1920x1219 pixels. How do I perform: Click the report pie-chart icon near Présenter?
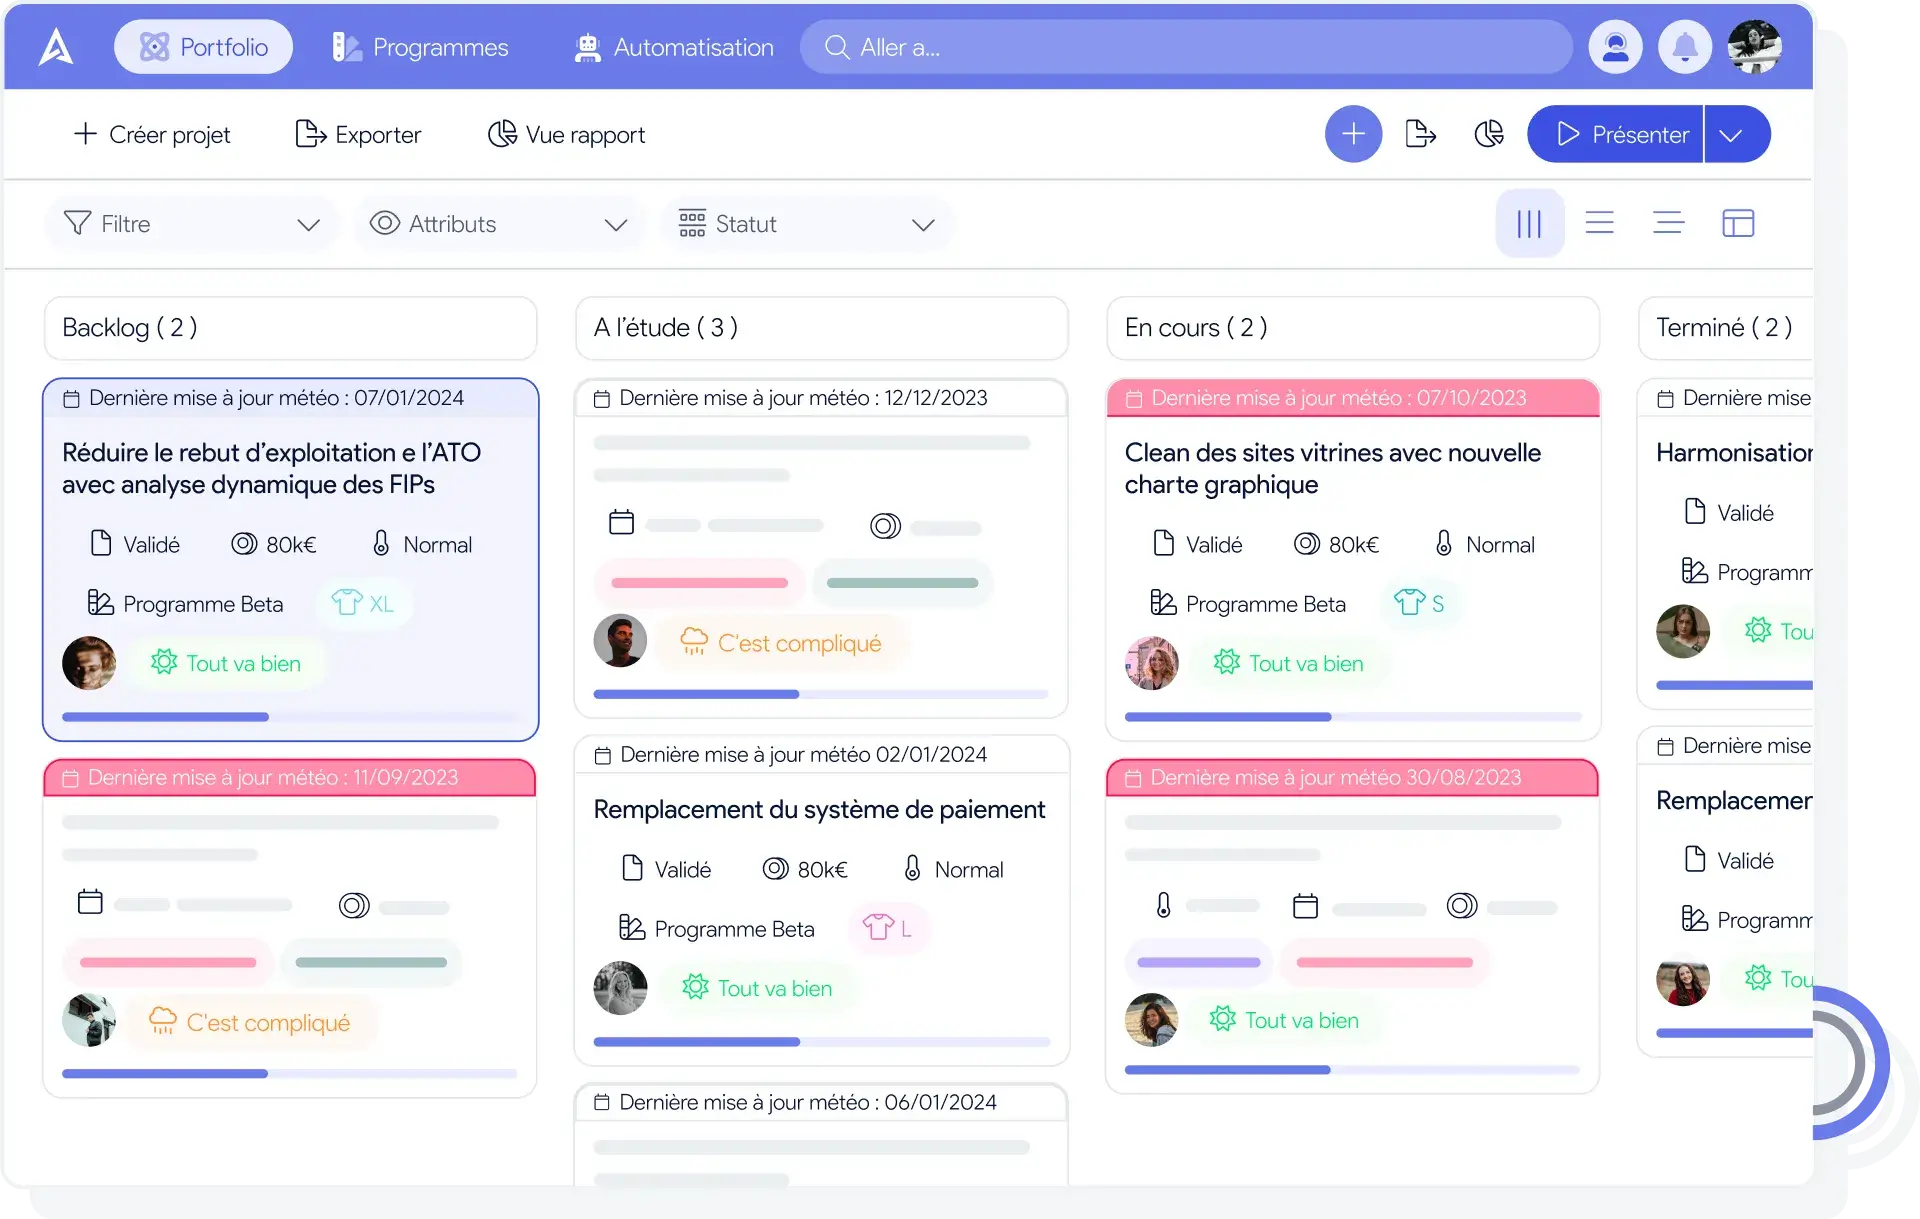pos(1489,134)
